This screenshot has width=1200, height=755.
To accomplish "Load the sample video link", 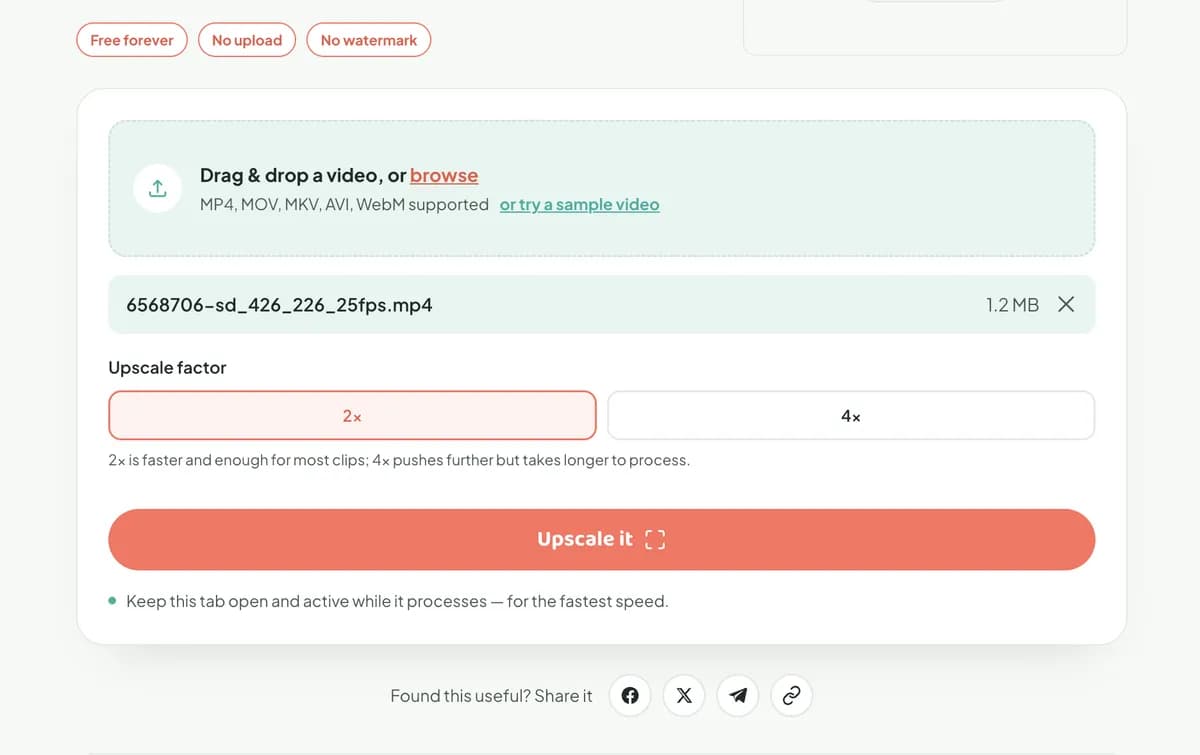I will click(580, 204).
